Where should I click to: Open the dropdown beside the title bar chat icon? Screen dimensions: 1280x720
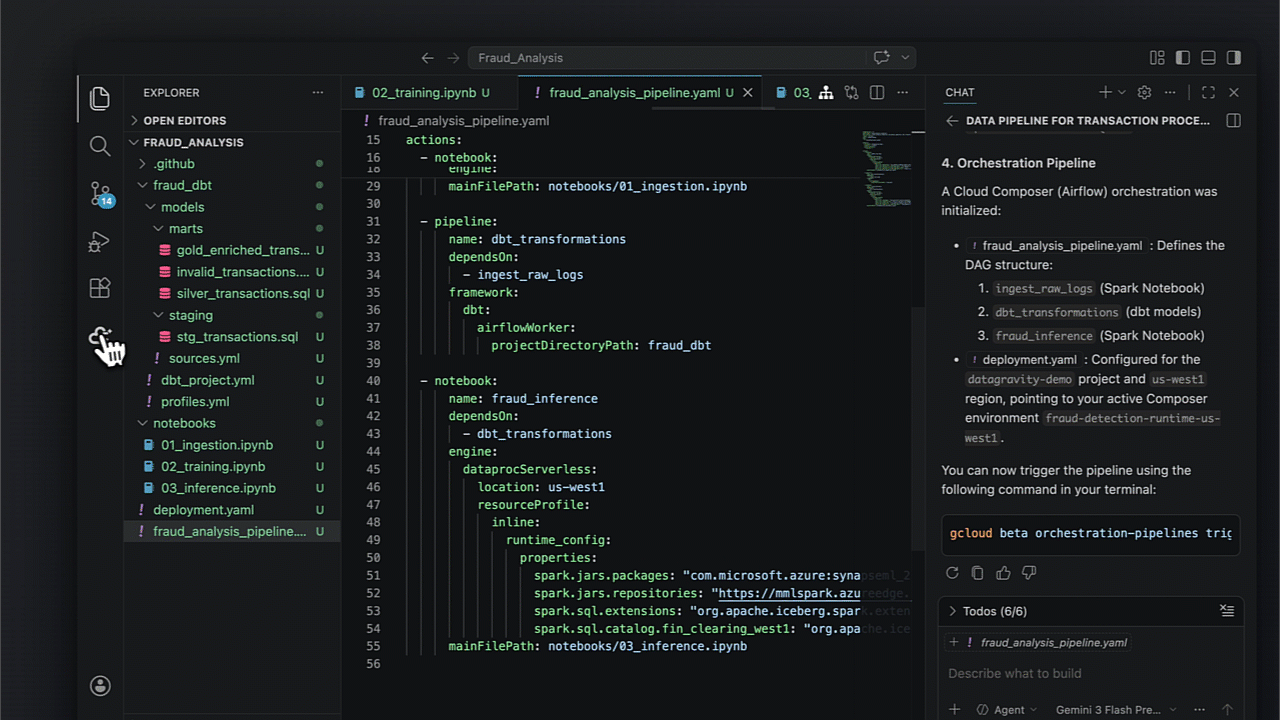[x=905, y=58]
